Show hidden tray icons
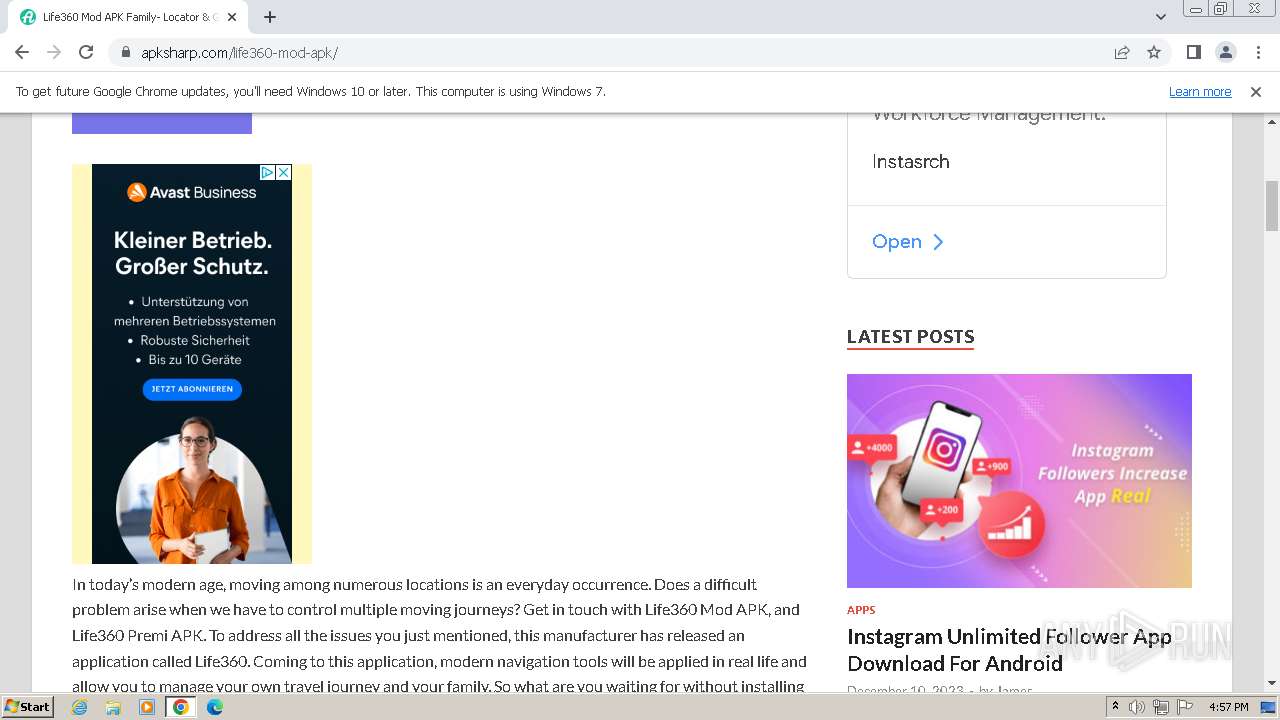This screenshot has height=720, width=1280. (x=1115, y=707)
